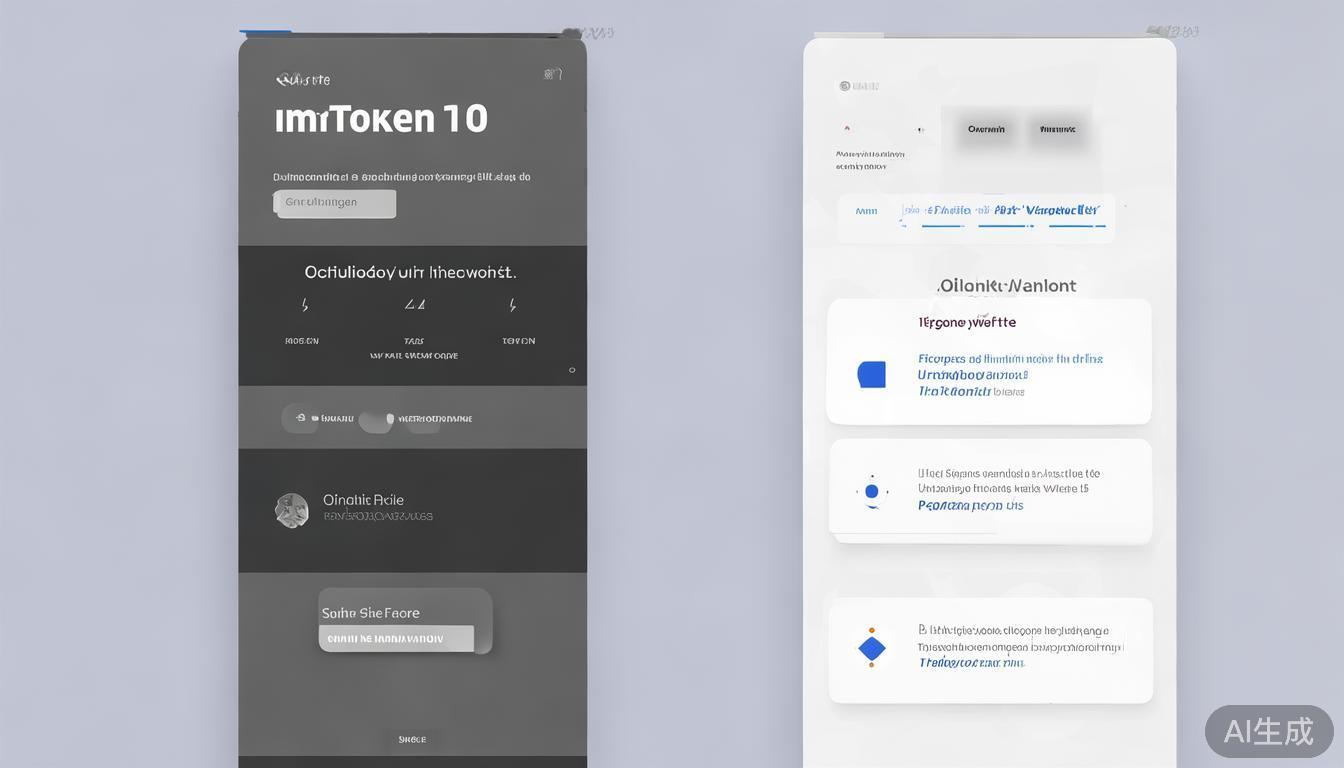1344x768 pixels.
Task: Open the blue link at the bottom of the last card
Action: point(970,663)
